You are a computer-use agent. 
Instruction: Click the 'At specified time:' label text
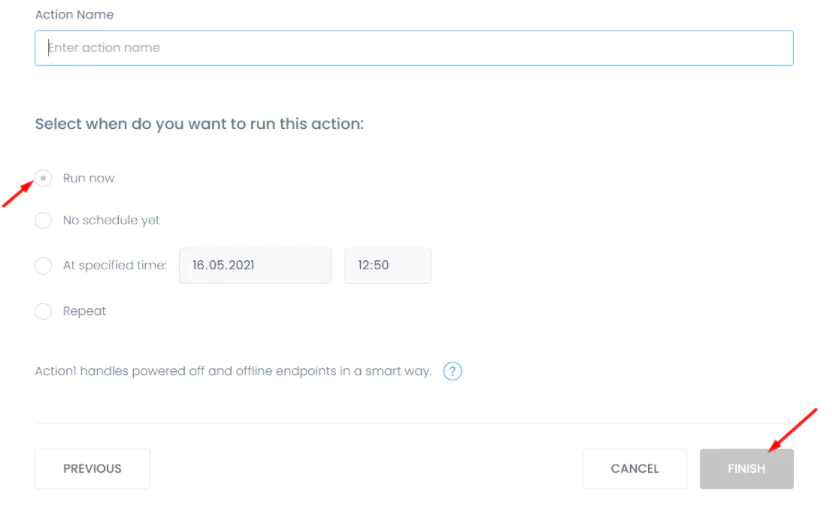pyautogui.click(x=114, y=266)
